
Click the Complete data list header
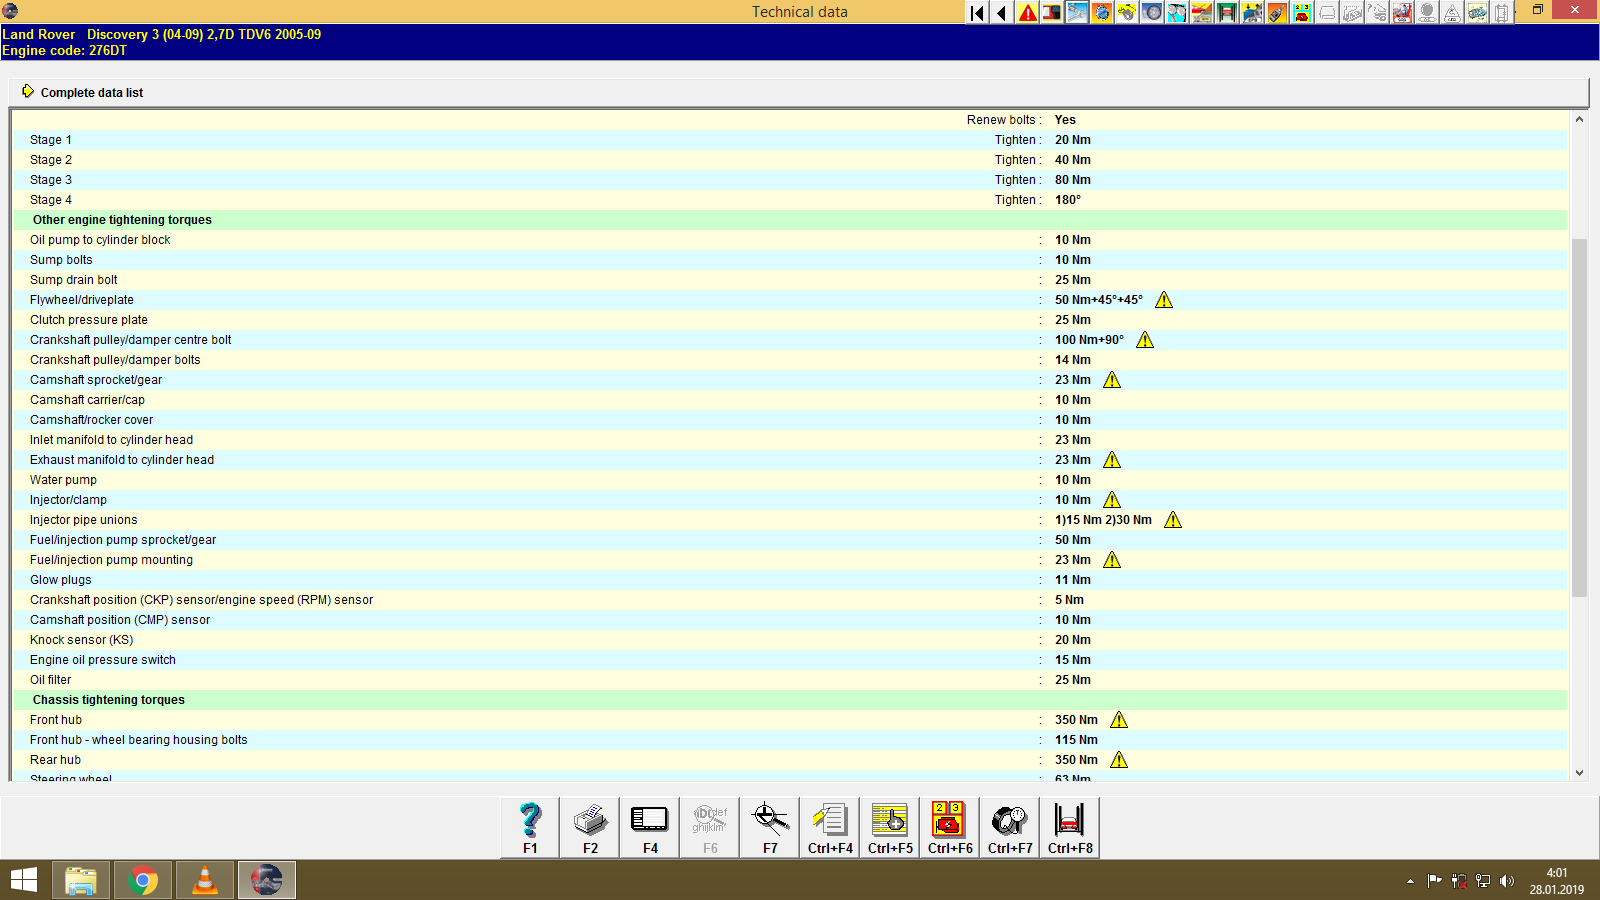click(x=799, y=92)
